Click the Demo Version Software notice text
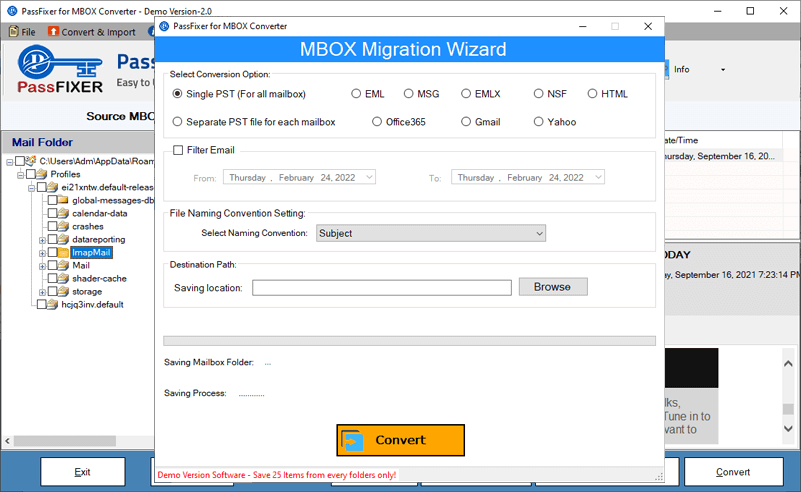 [277, 475]
